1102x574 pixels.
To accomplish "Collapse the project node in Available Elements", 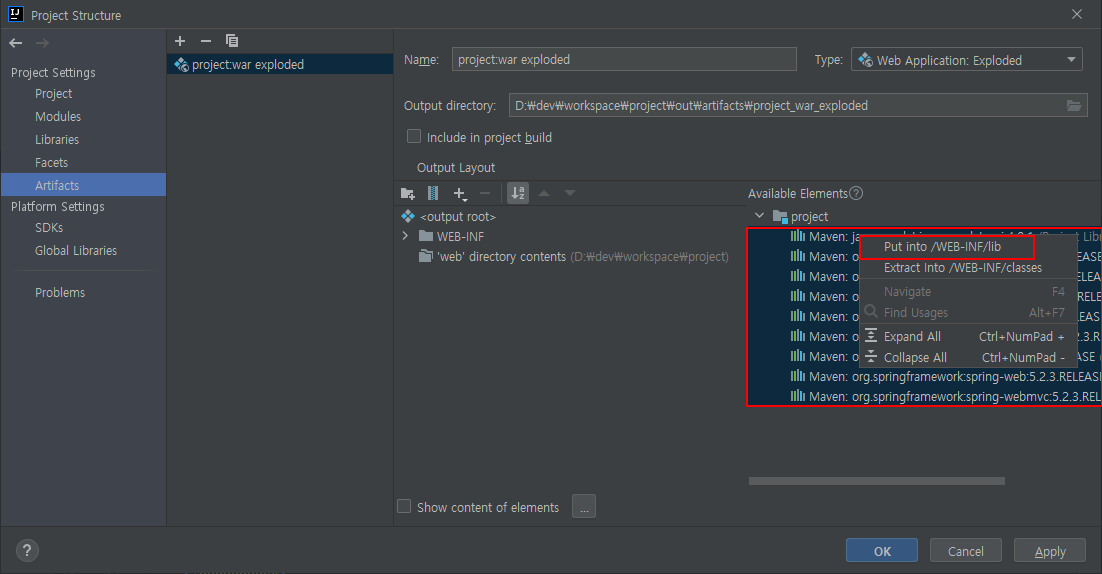I will point(760,216).
